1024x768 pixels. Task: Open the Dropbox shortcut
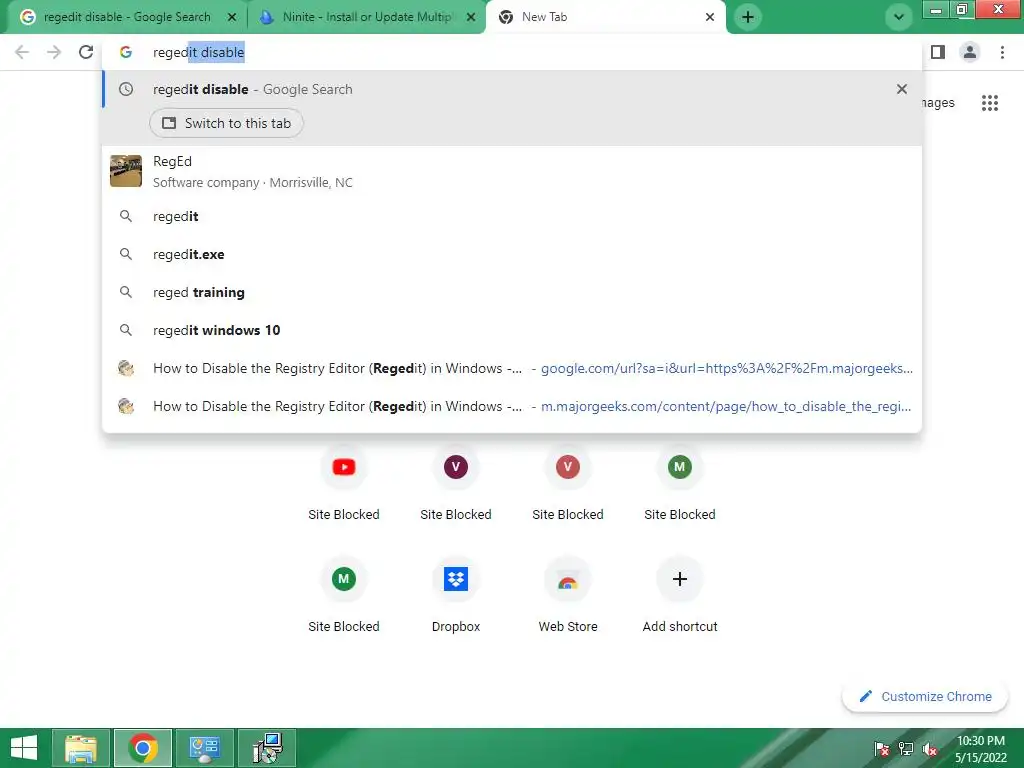point(456,594)
